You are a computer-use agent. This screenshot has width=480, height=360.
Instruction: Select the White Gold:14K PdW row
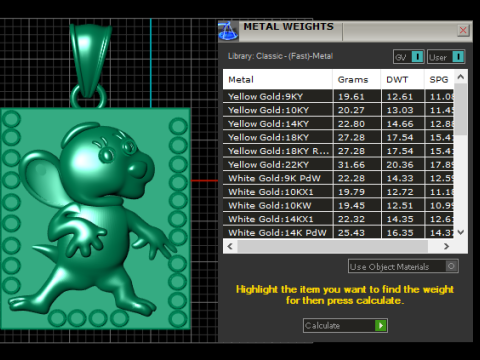338,232
